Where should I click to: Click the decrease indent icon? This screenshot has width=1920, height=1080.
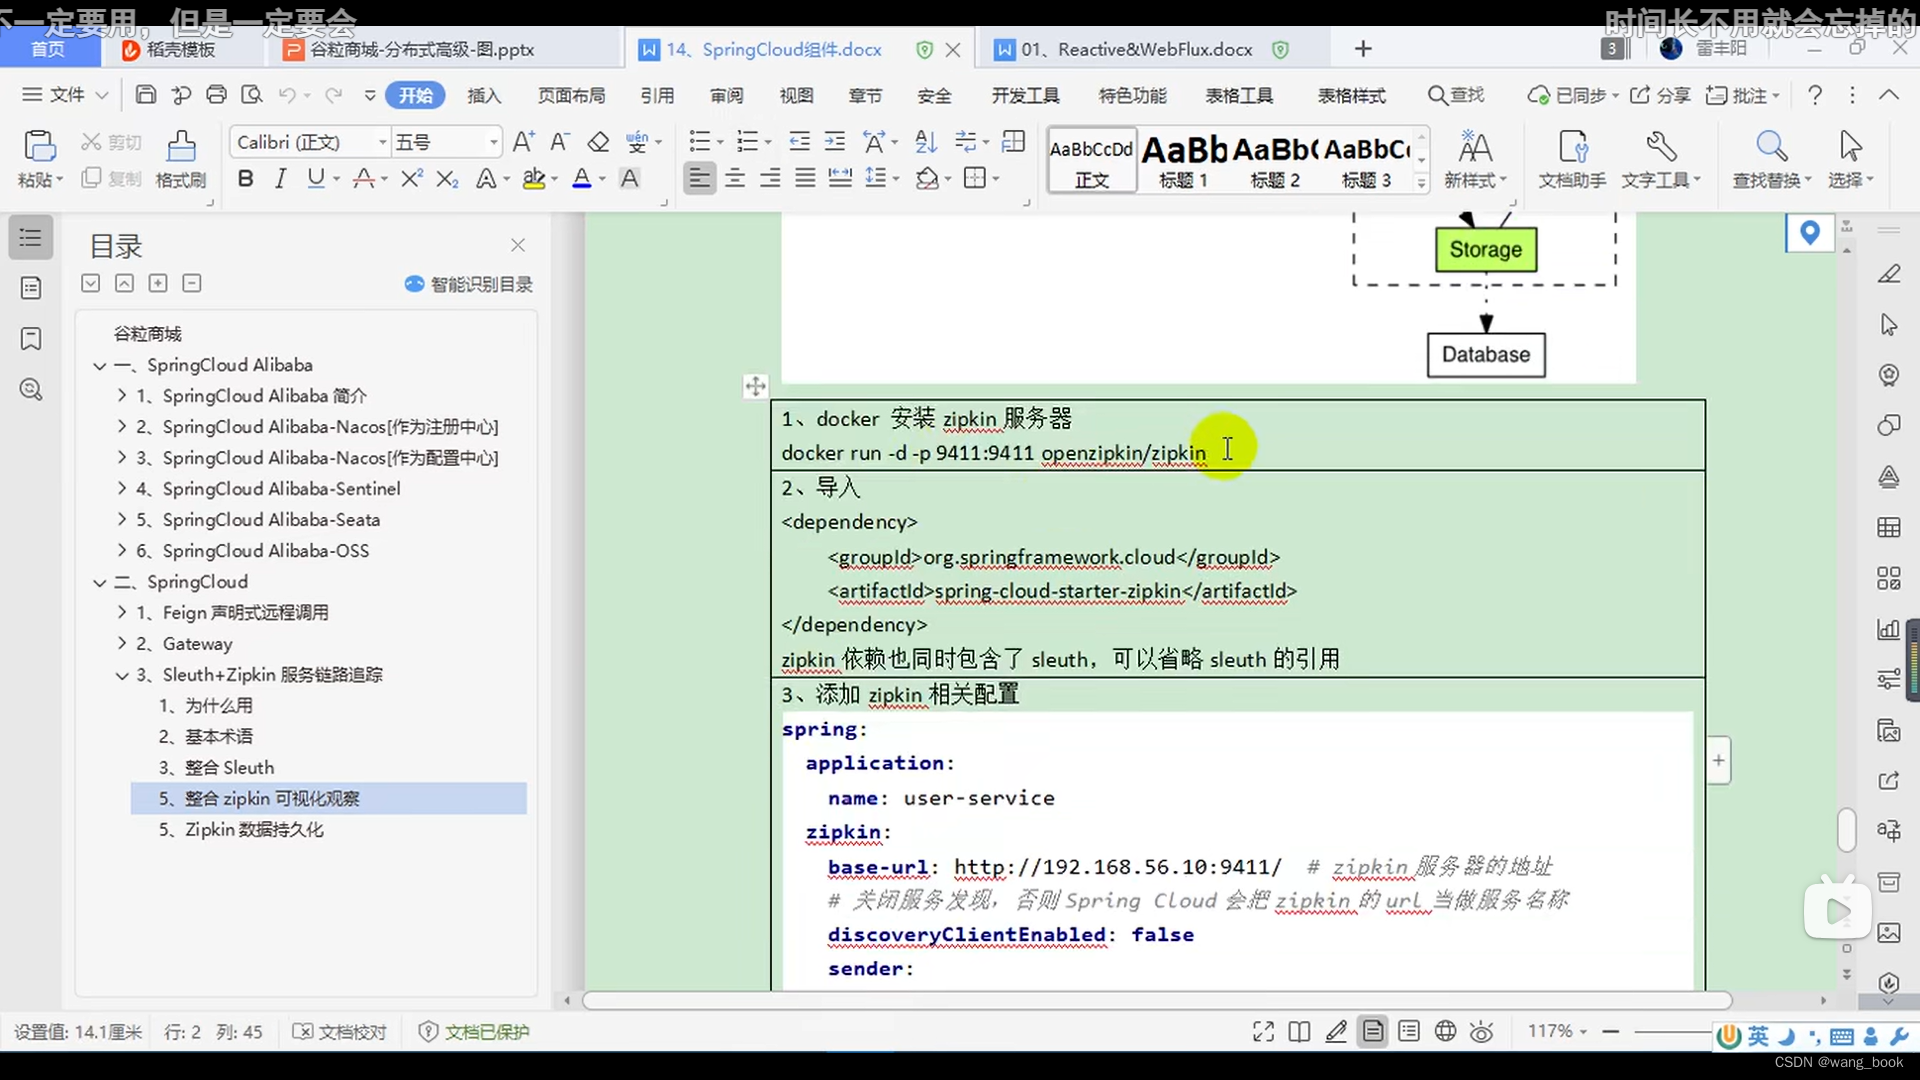pyautogui.click(x=799, y=142)
